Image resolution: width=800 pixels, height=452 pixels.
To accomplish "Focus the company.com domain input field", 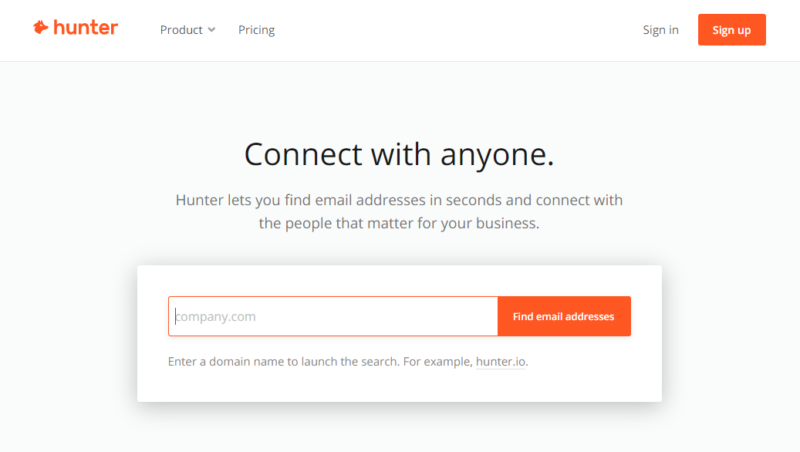I will [x=333, y=316].
